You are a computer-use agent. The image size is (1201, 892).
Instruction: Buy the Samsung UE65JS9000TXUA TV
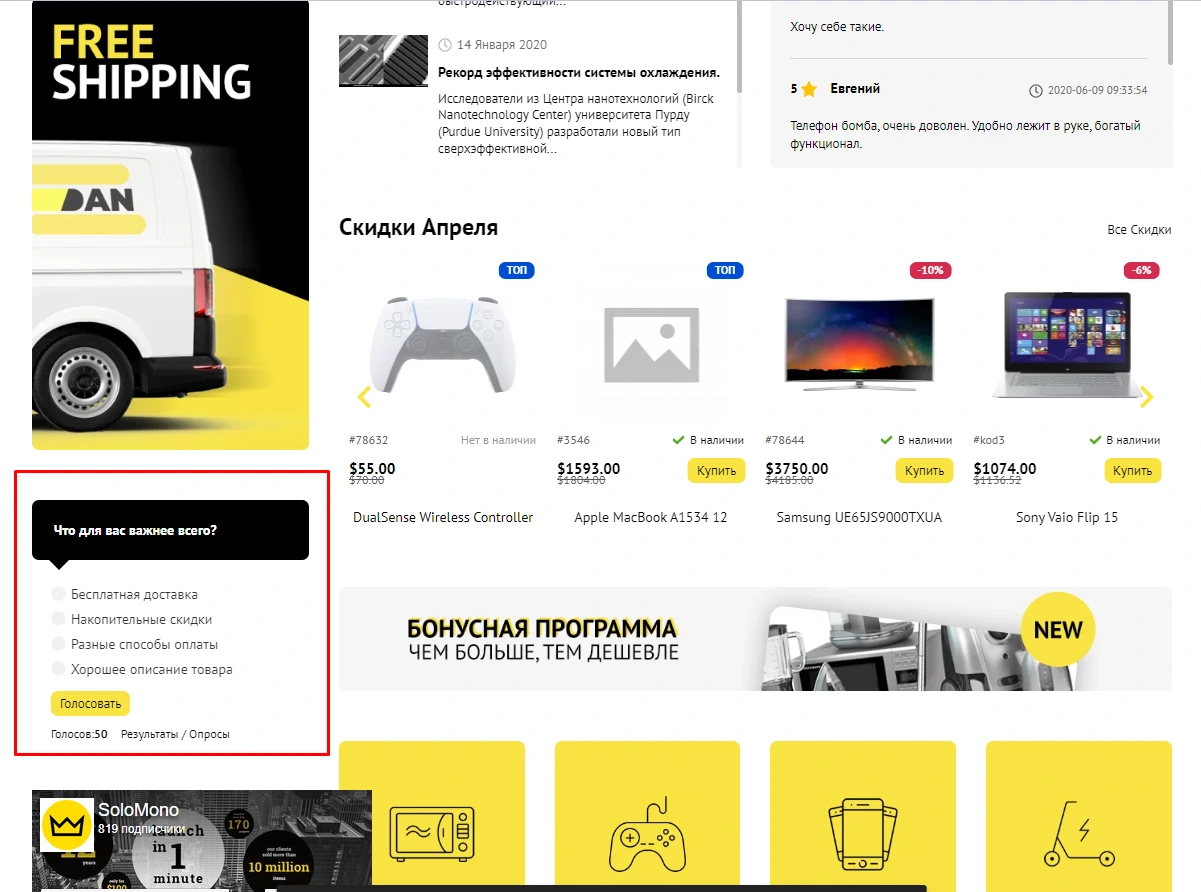(925, 470)
